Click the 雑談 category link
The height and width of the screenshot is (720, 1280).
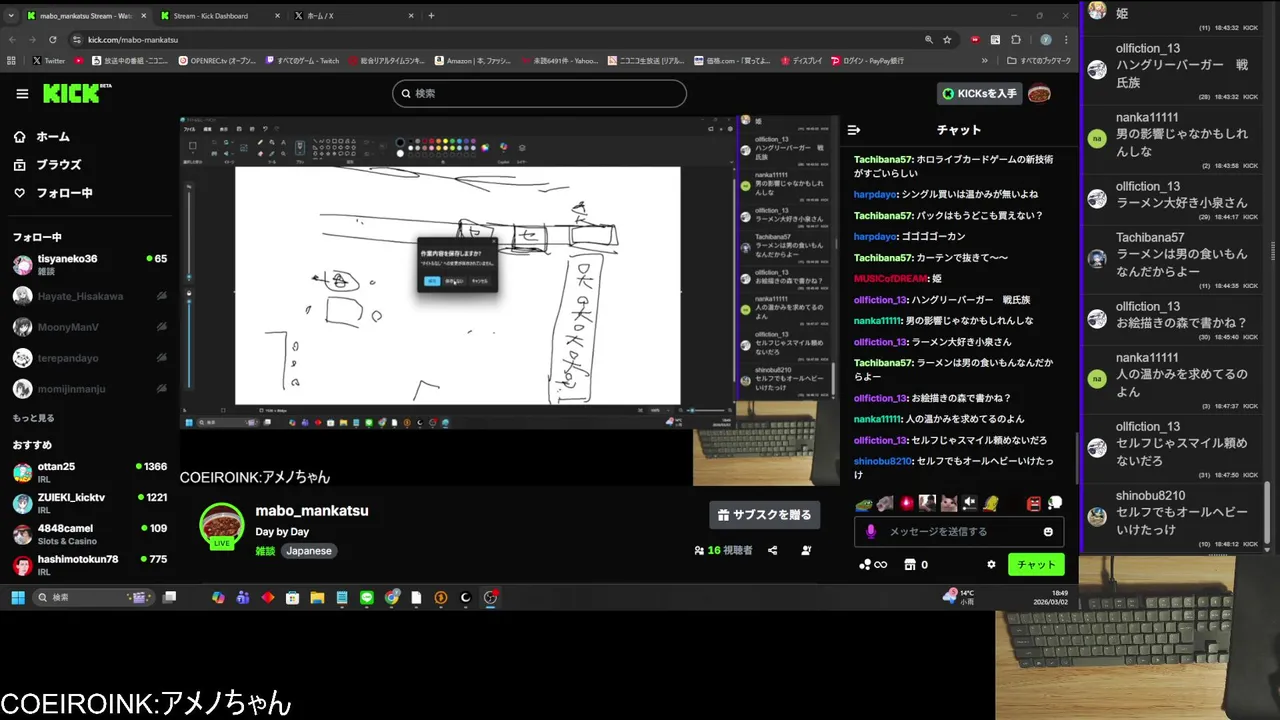[x=265, y=551]
